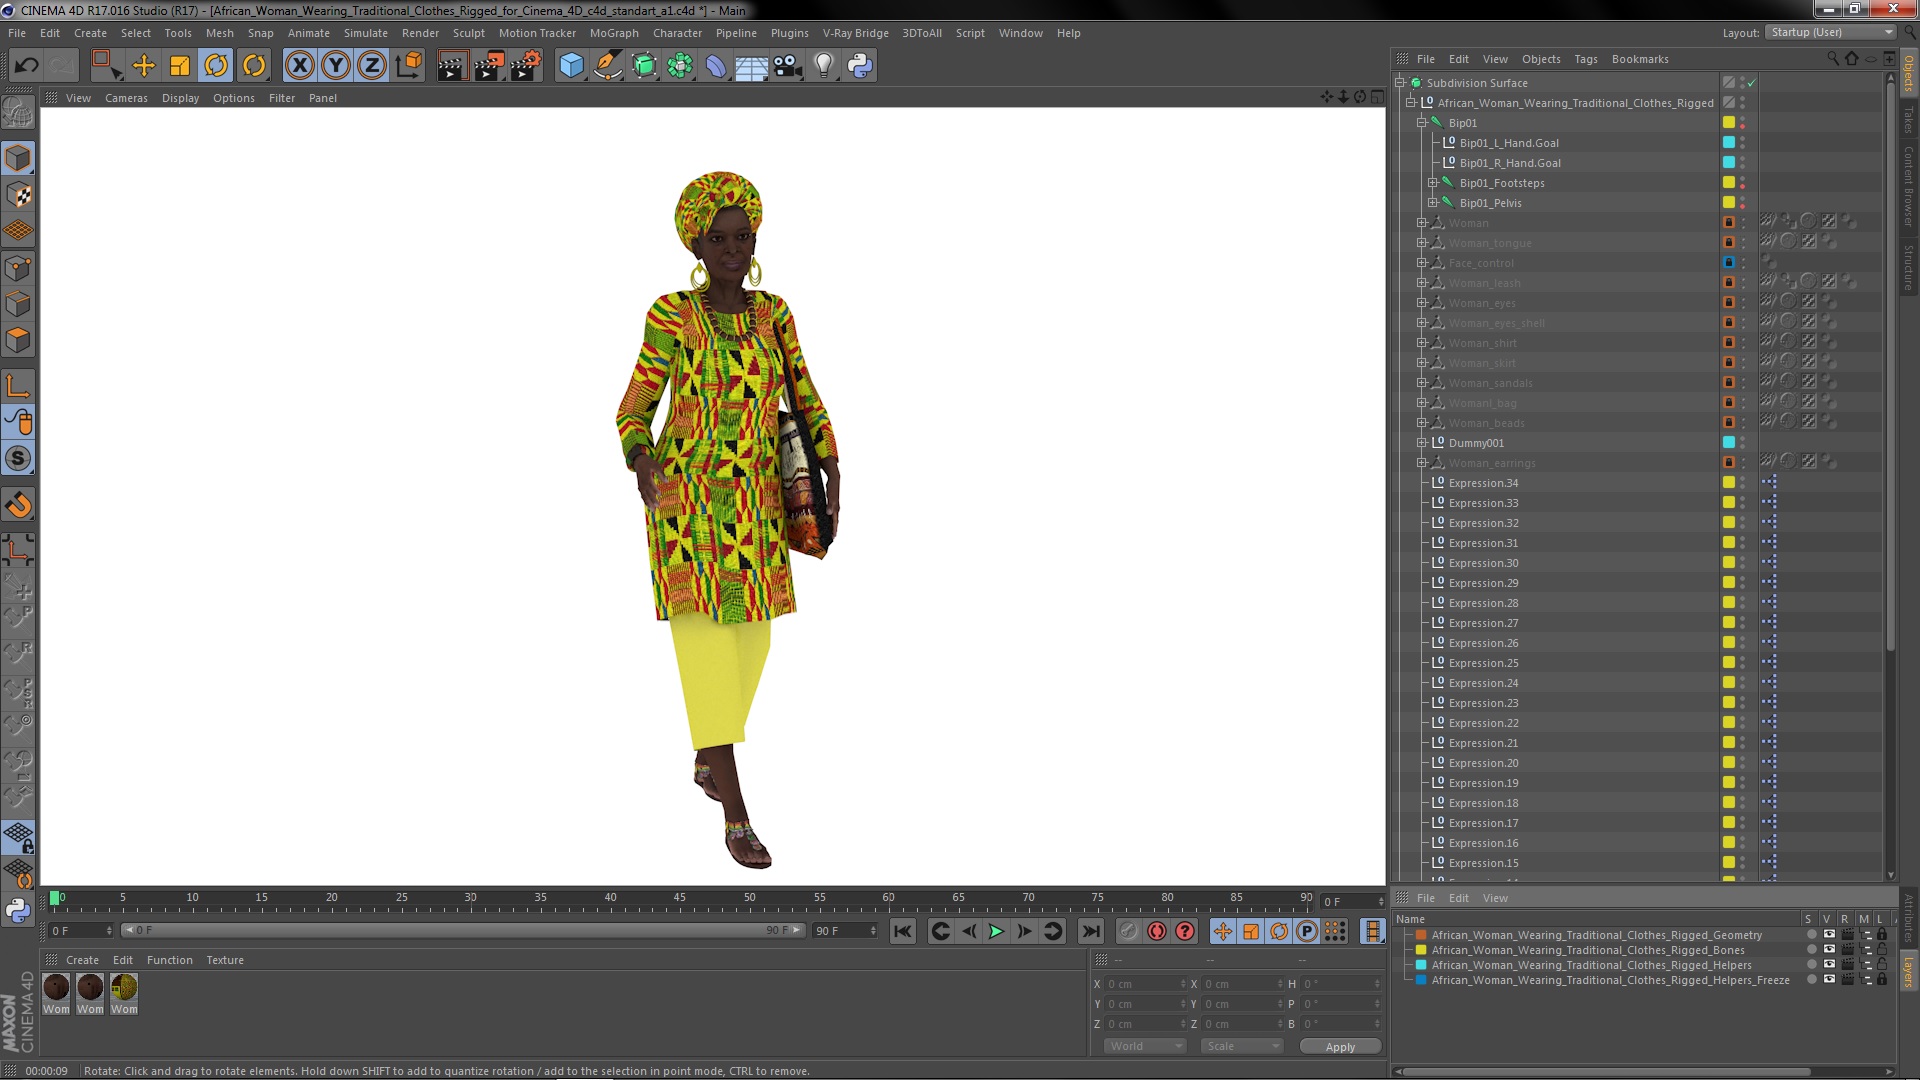Expand the Bip01_Footsteps node
The width and height of the screenshot is (1920, 1080).
1433,183
